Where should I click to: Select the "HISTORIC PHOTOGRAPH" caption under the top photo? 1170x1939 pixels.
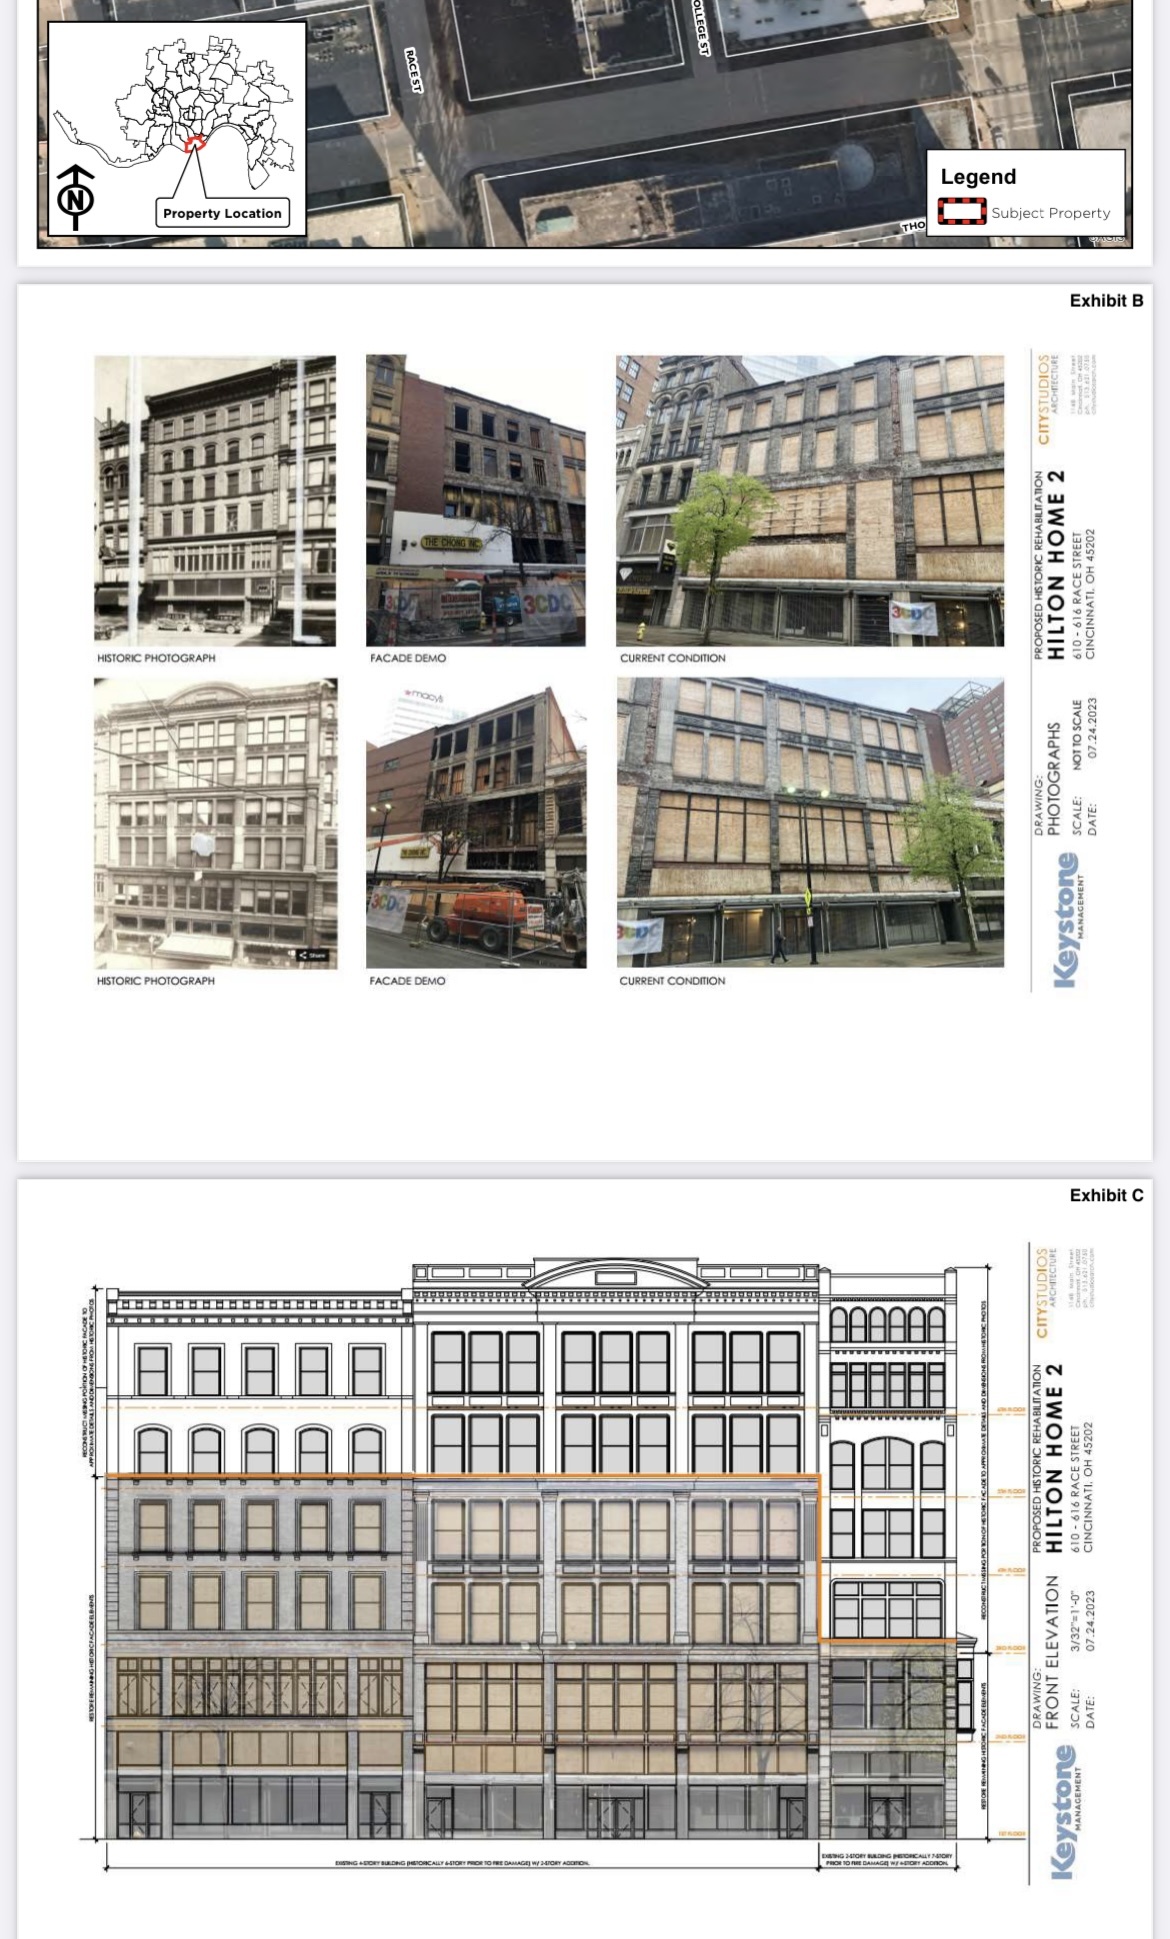coord(156,658)
